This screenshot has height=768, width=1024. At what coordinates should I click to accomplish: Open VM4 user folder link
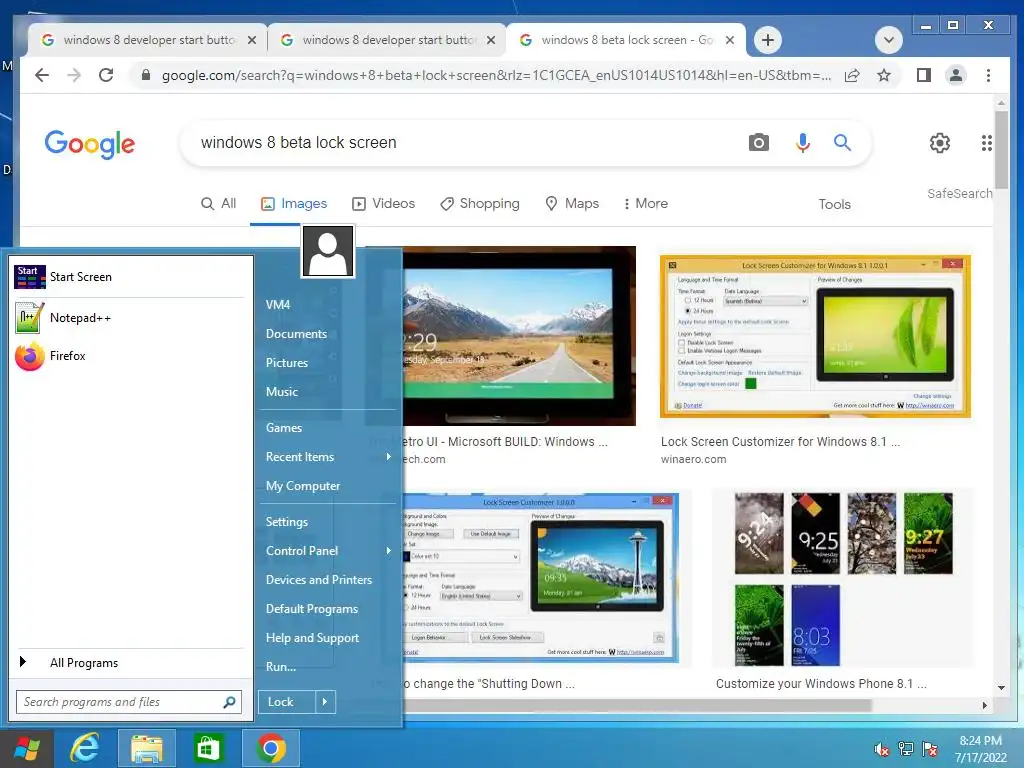278,305
